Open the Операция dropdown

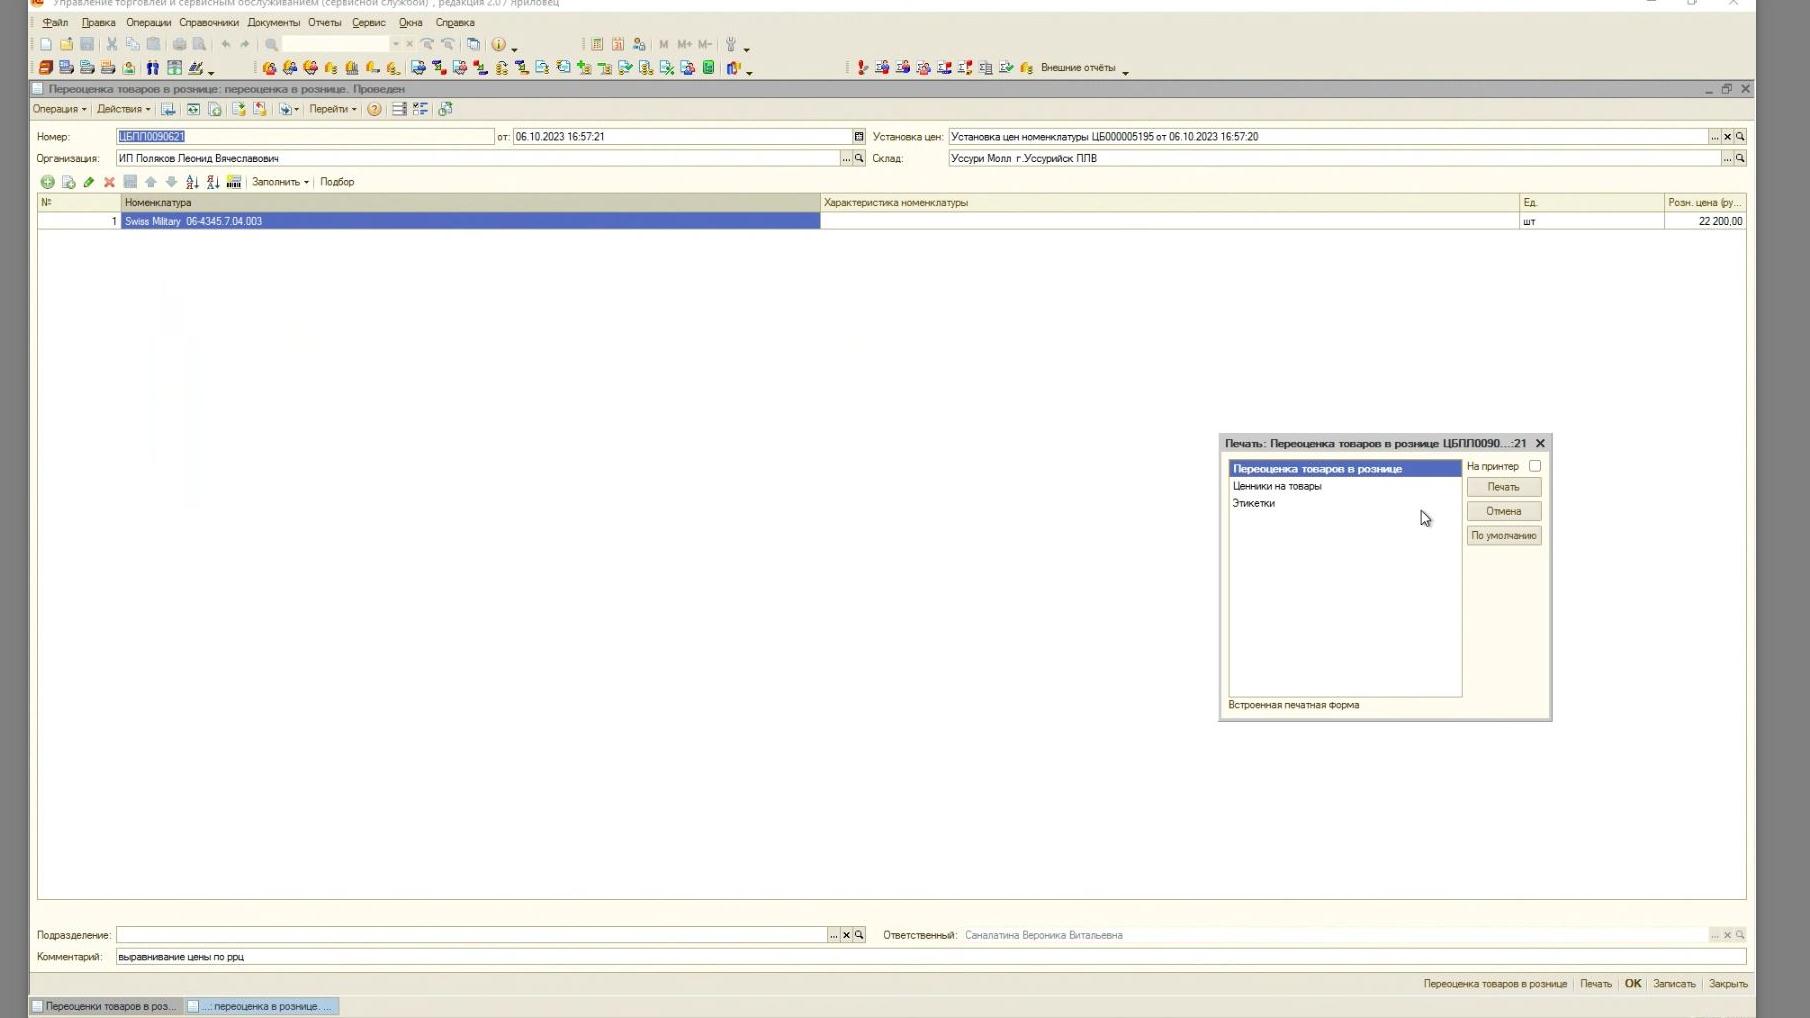click(x=59, y=109)
